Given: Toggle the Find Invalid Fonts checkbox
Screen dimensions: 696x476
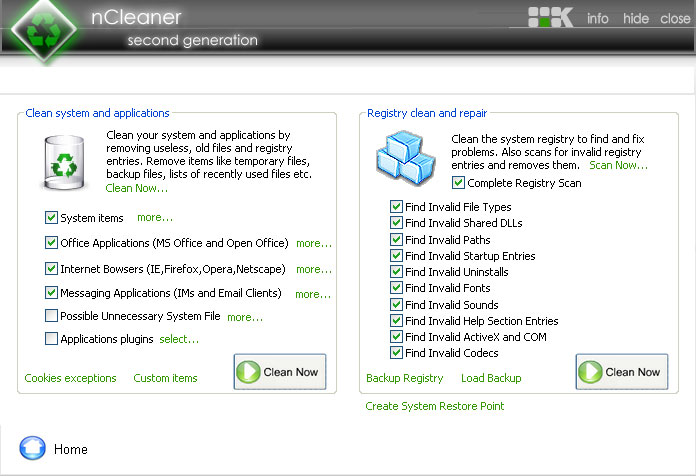Looking at the screenshot, I should pos(396,287).
